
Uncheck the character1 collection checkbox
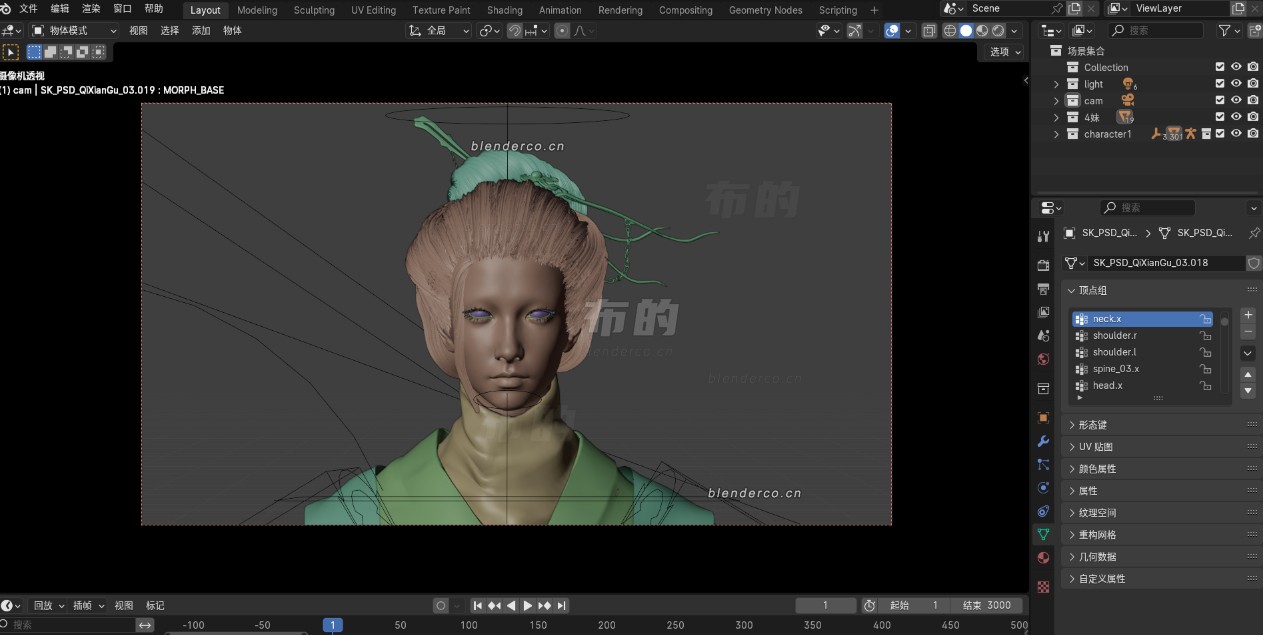point(1220,134)
